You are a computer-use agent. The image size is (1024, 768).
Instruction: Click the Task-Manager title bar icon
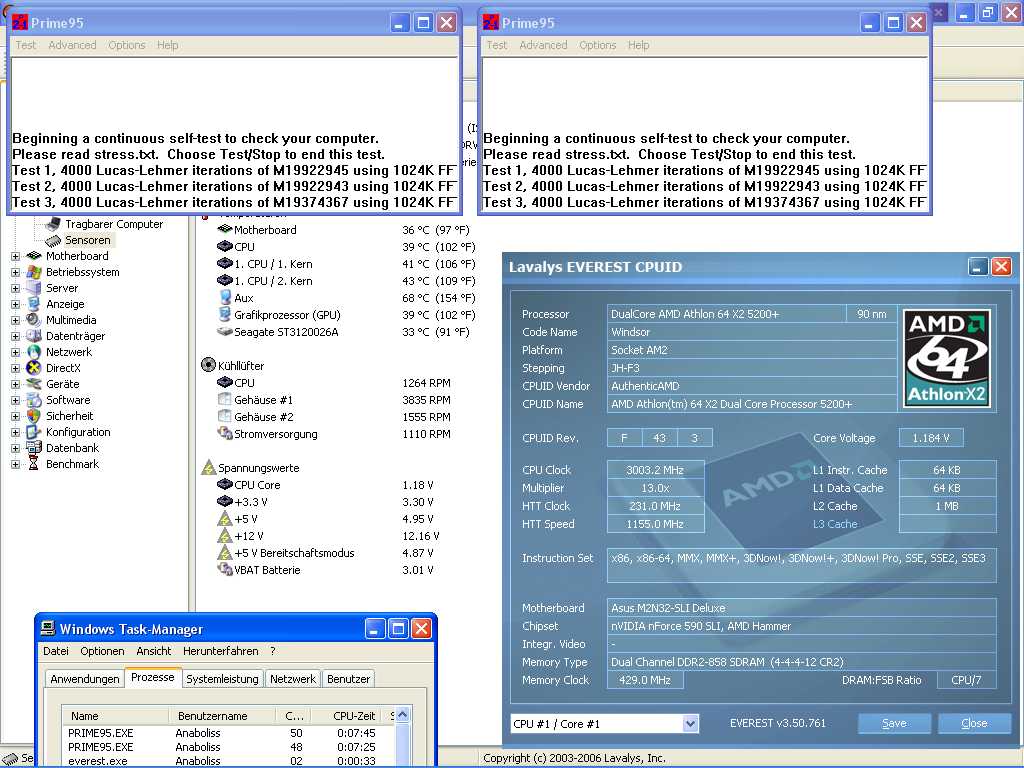[x=48, y=628]
